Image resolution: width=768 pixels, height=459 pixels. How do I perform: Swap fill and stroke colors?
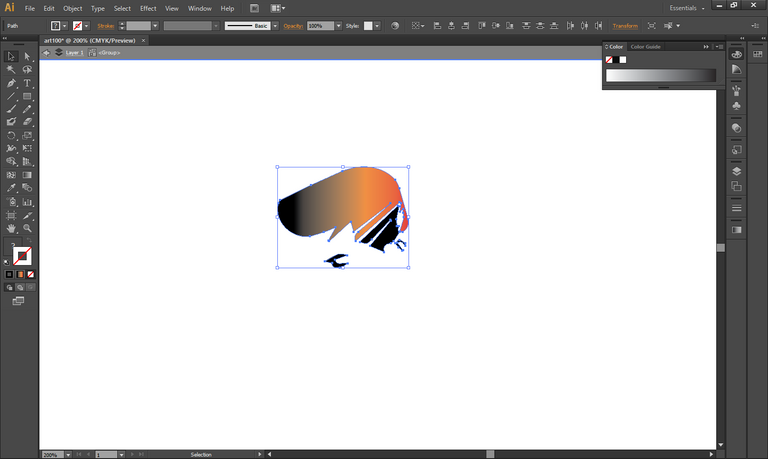[29, 241]
